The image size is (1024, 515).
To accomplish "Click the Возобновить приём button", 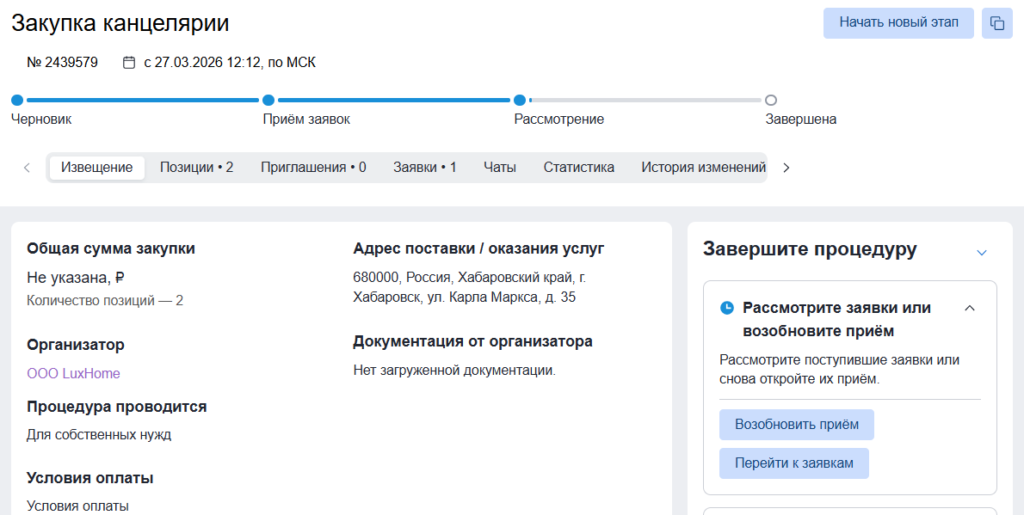I will point(797,425).
